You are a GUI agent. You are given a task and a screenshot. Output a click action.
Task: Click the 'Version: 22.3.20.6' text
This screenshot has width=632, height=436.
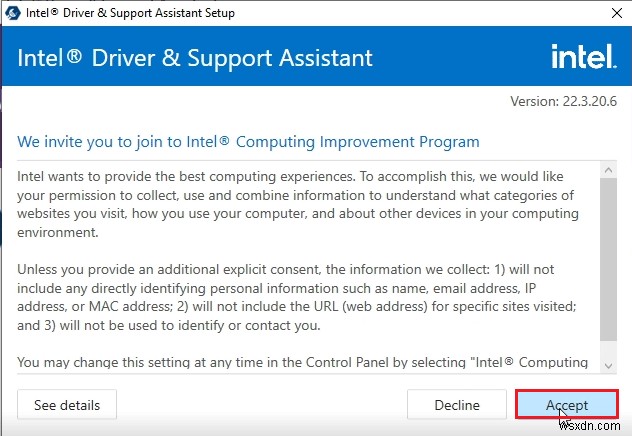563,101
